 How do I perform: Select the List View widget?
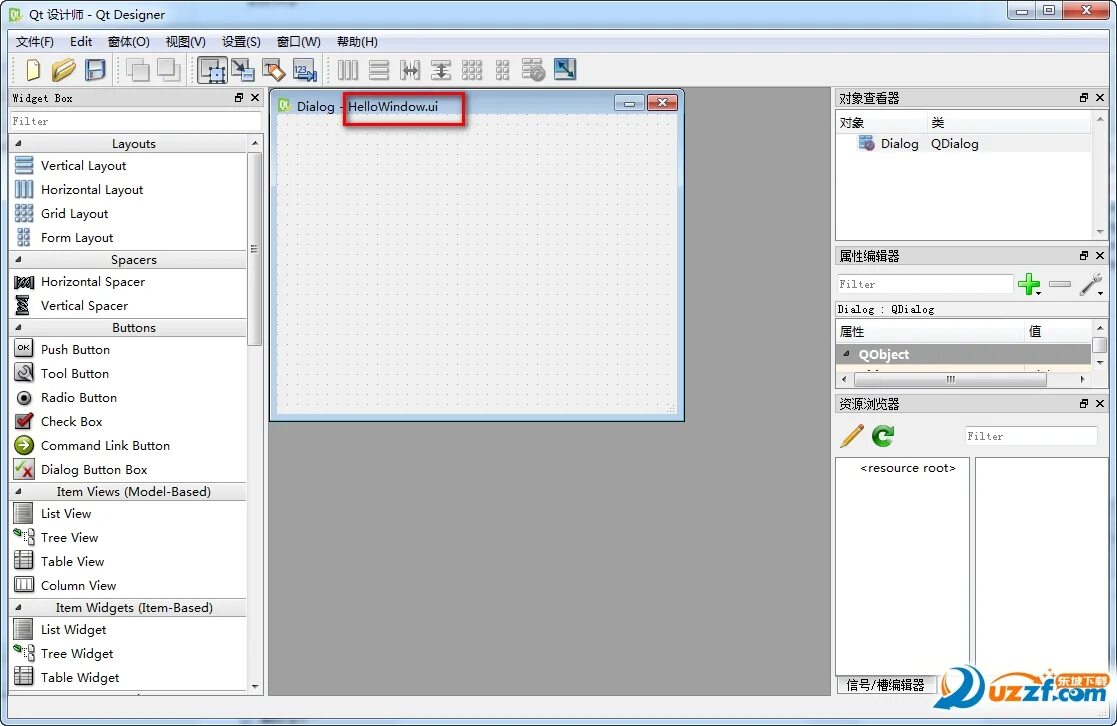click(53, 513)
